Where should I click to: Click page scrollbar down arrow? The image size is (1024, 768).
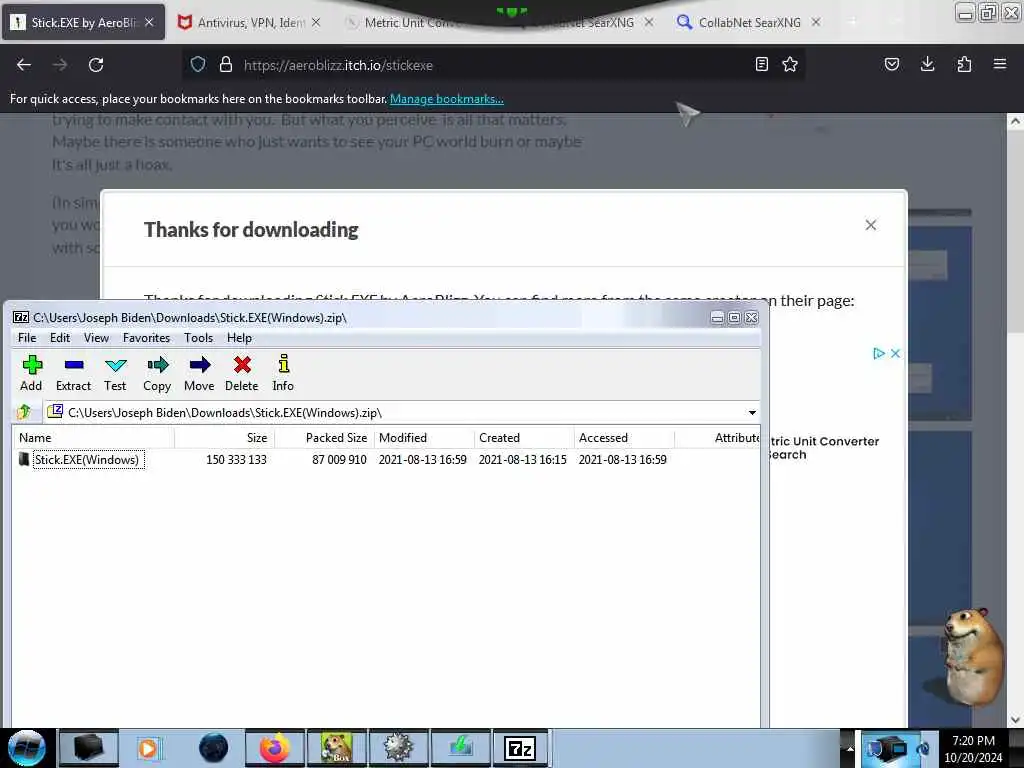[1015, 720]
